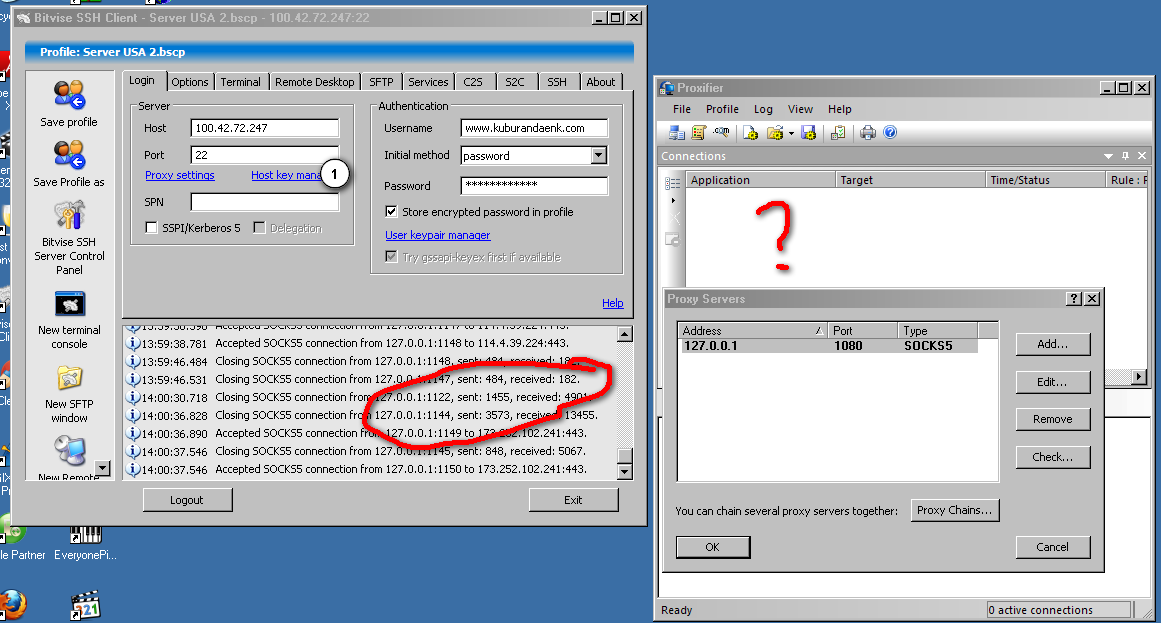
Task: Click the Host input field
Action: click(x=264, y=128)
